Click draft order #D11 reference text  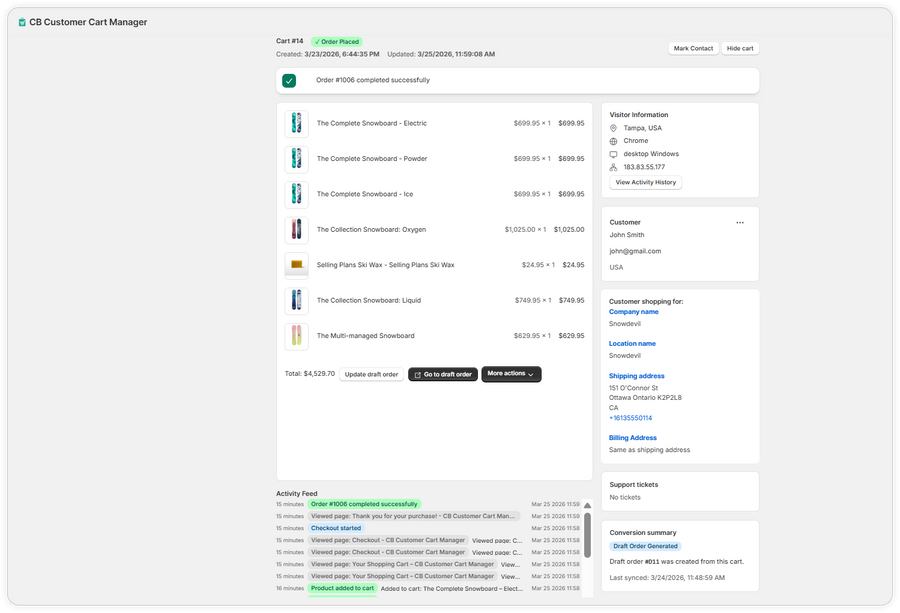tap(651, 562)
